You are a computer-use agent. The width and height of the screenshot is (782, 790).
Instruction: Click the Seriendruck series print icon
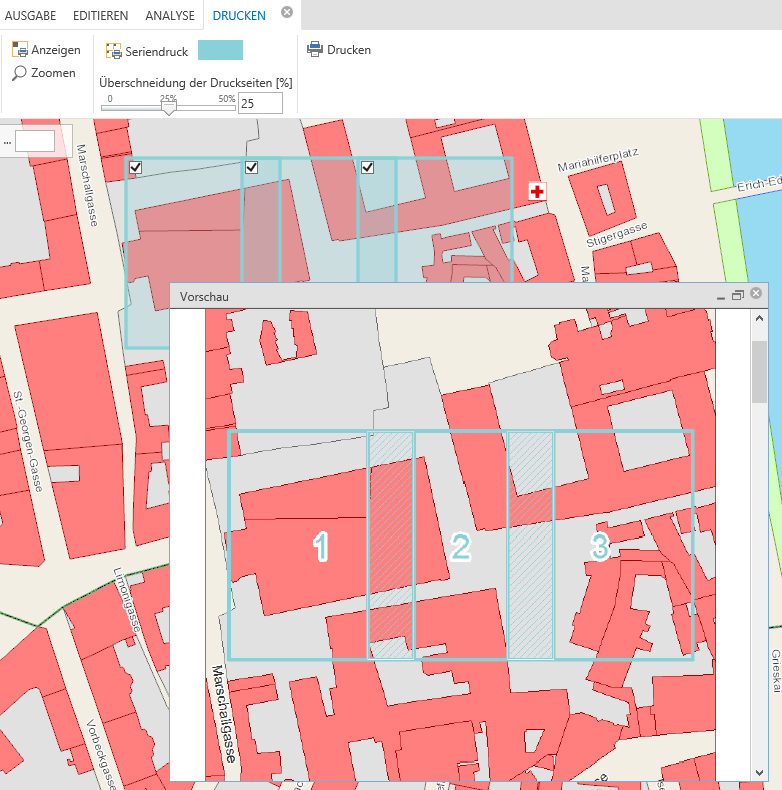point(114,51)
